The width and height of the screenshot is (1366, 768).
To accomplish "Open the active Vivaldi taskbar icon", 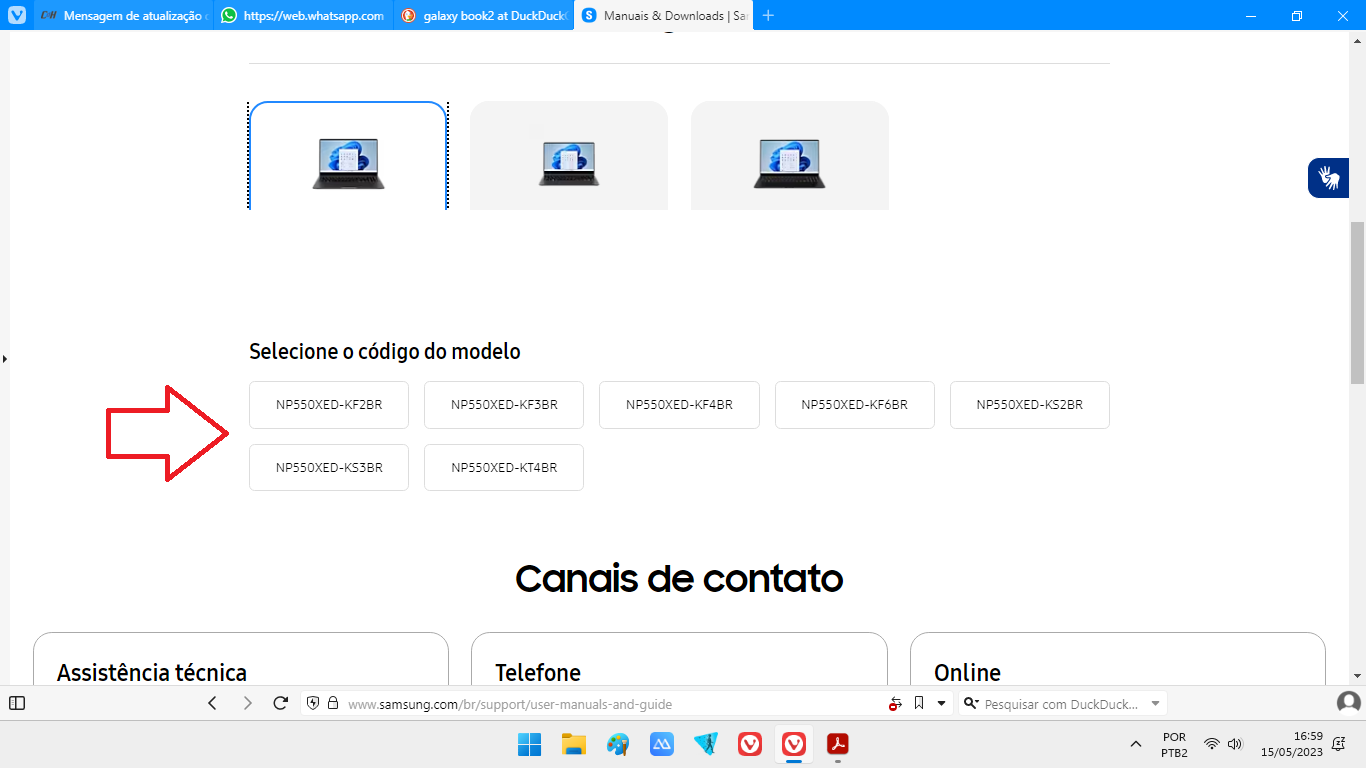I will pyautogui.click(x=794, y=744).
